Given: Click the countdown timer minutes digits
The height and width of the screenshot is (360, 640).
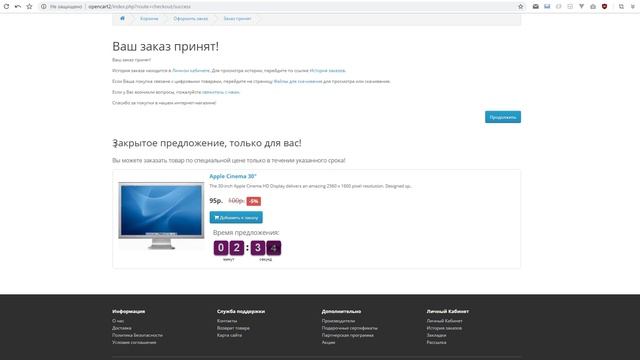Looking at the screenshot, I should click(x=229, y=248).
